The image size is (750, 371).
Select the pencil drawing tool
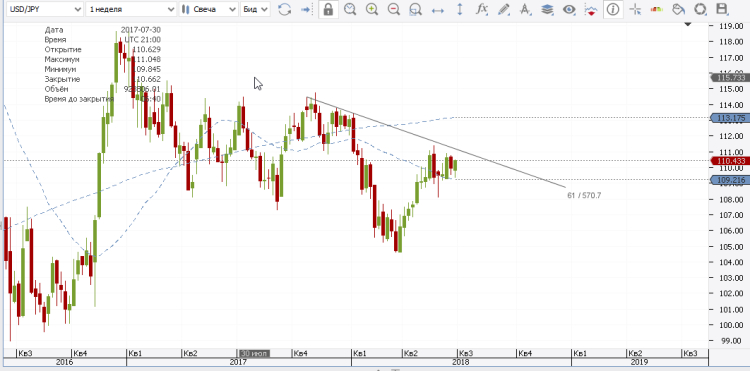click(503, 9)
